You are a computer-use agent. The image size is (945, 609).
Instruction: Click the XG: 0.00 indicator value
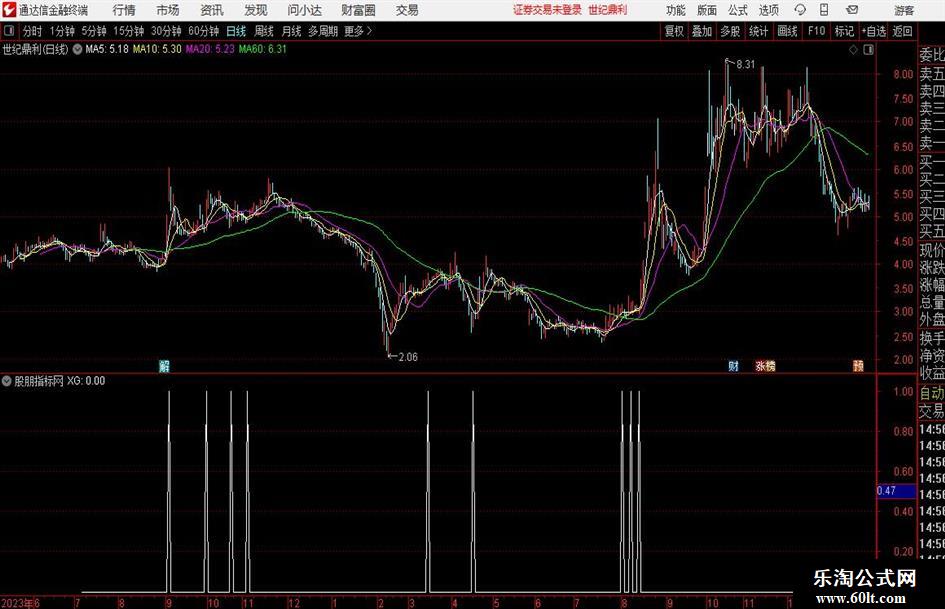point(86,381)
